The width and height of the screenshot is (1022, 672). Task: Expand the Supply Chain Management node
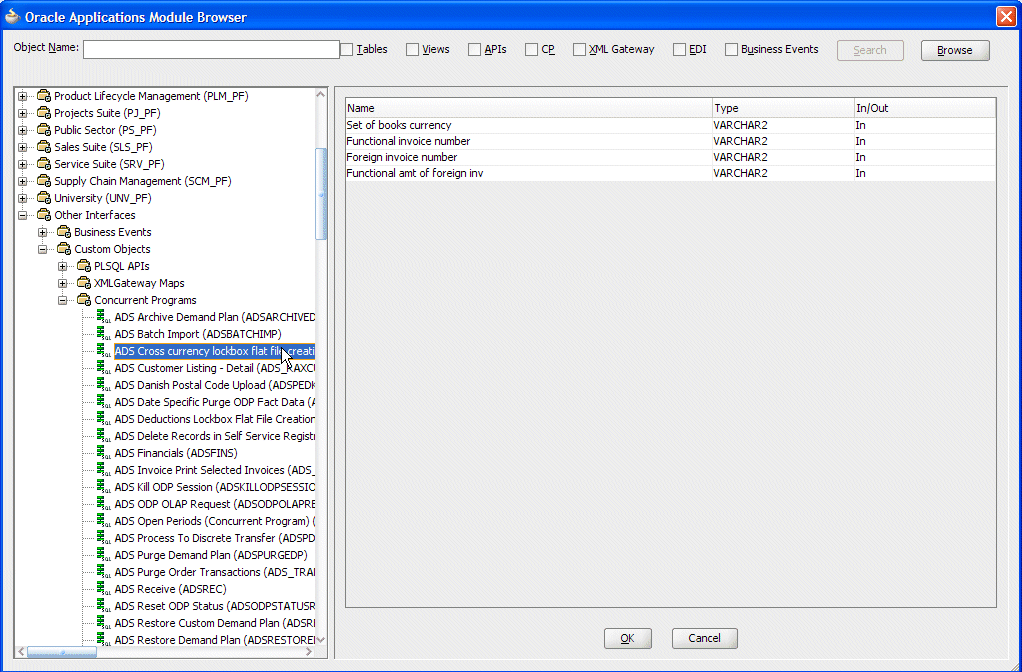23,181
